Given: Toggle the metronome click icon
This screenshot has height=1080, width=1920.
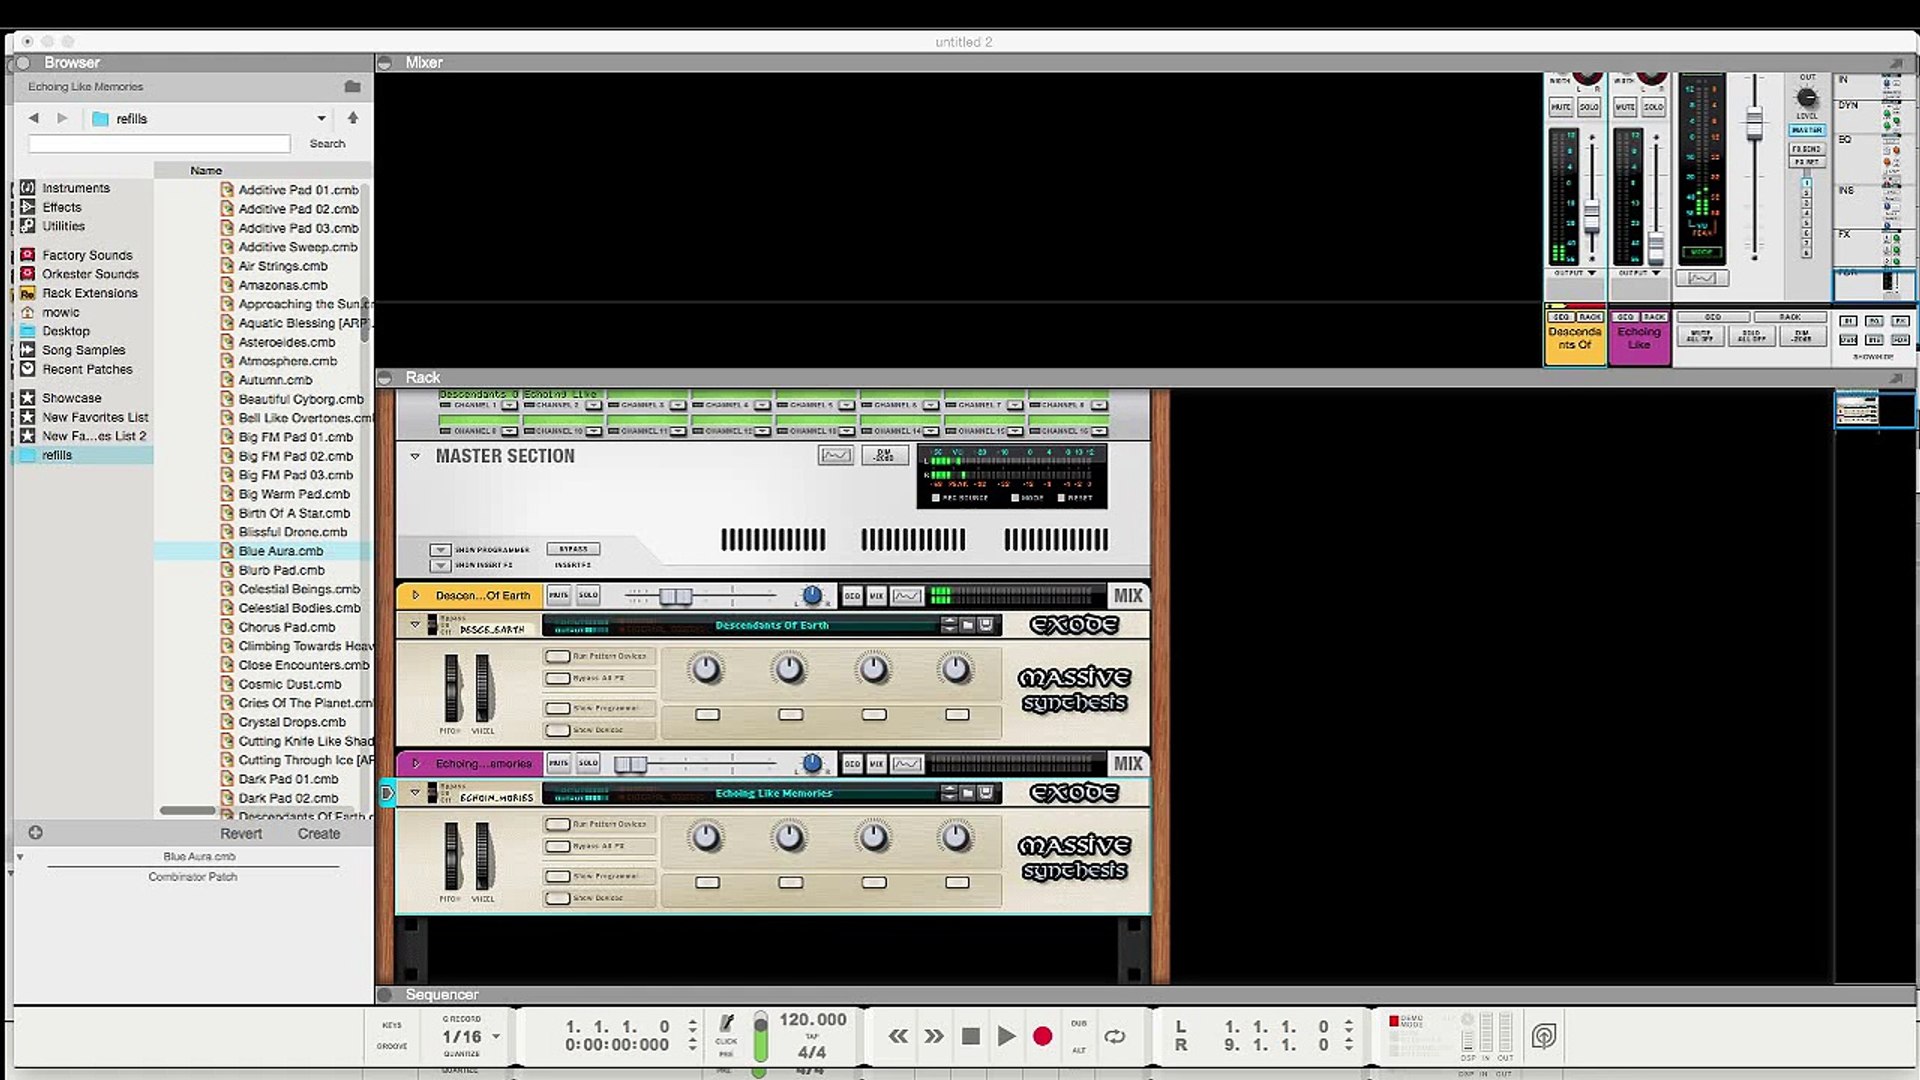Looking at the screenshot, I should 727,1023.
